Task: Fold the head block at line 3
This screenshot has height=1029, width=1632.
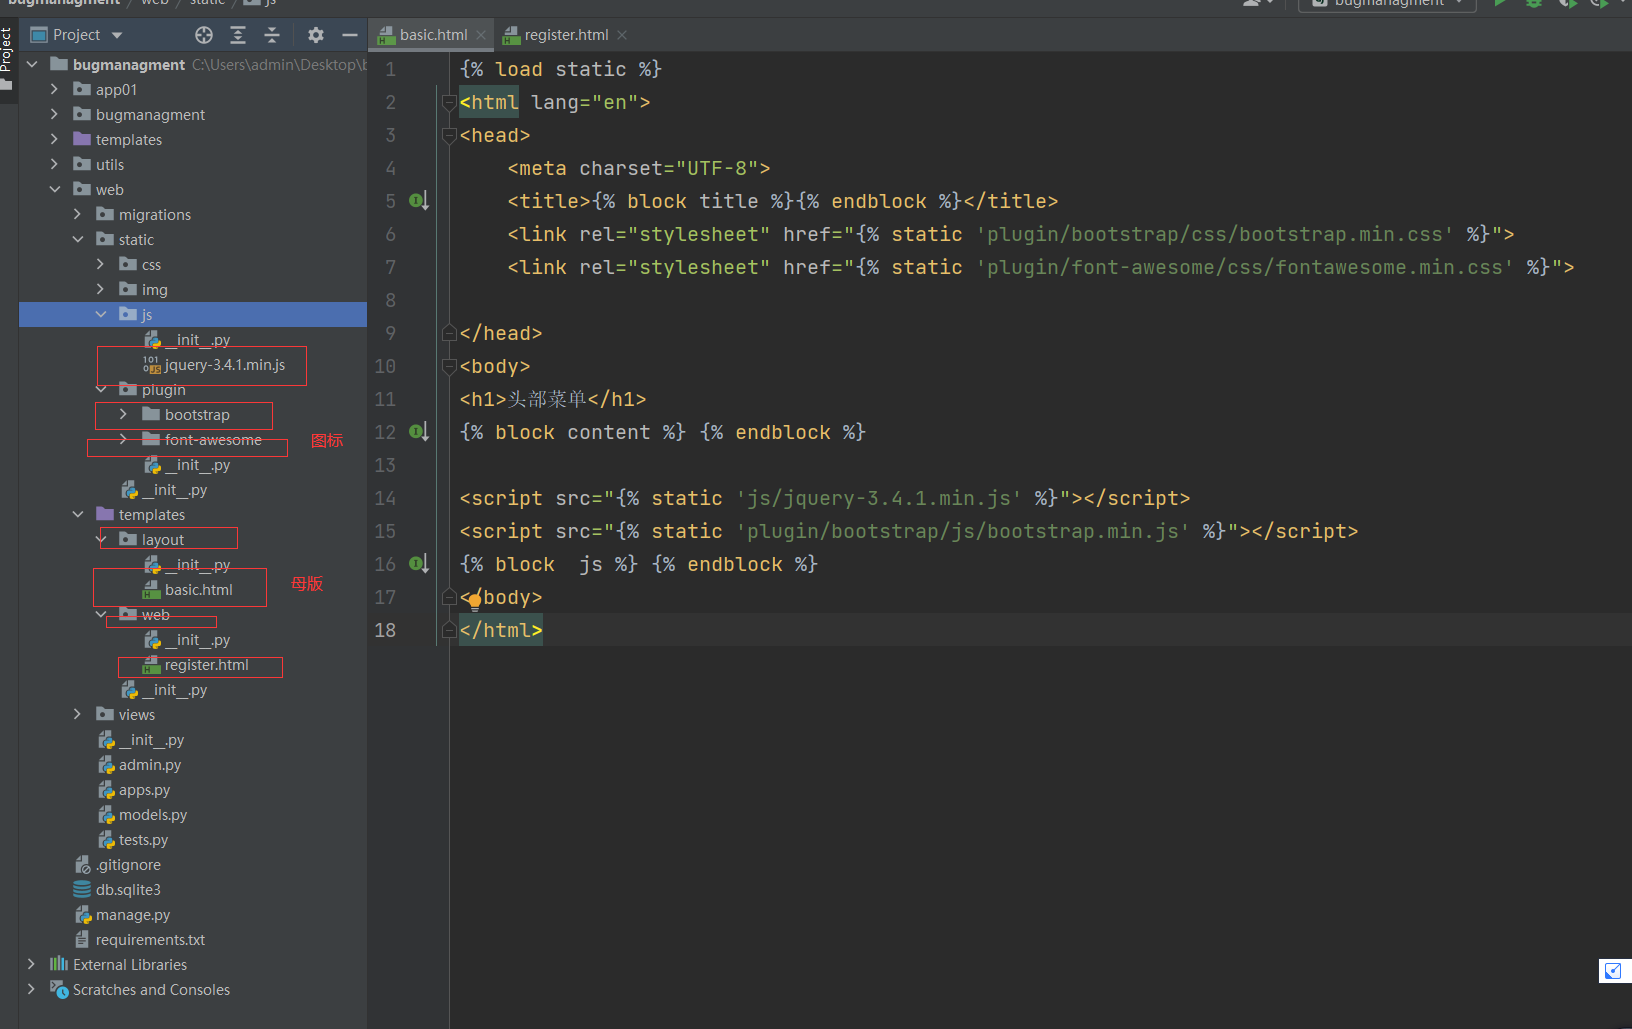Action: click(x=449, y=135)
